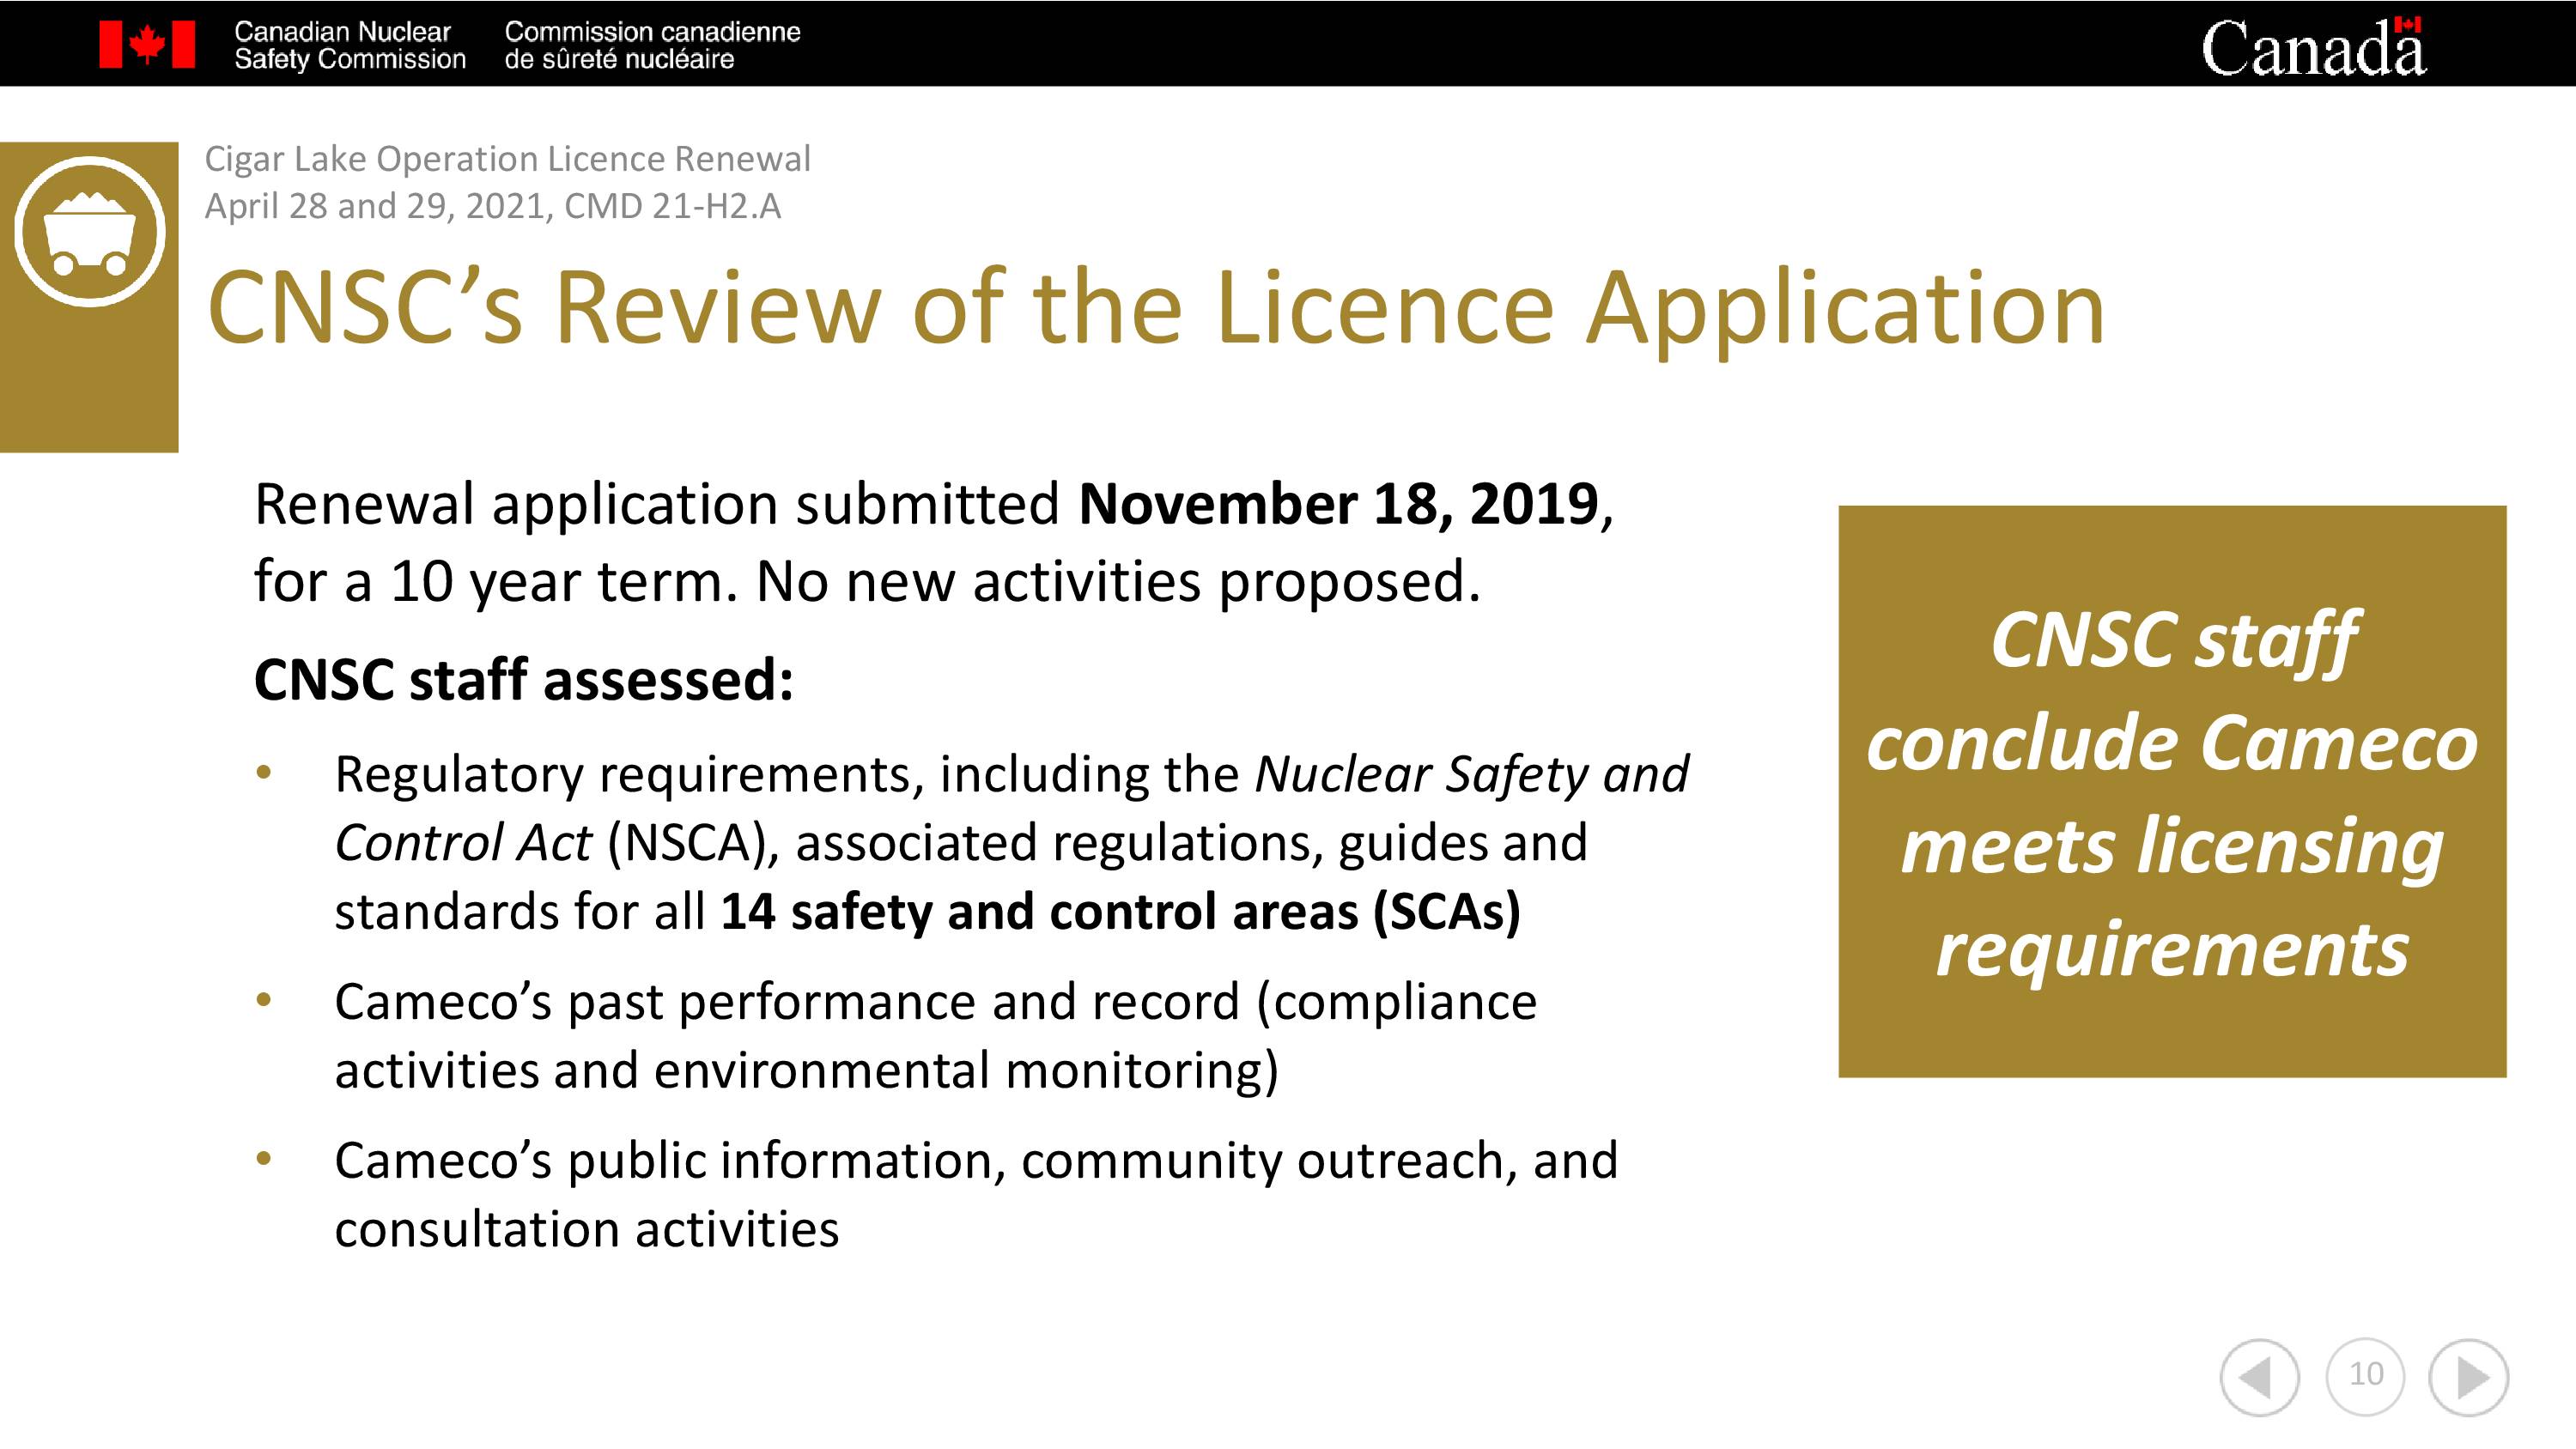Go to the next slide arrow
Viewport: 2576px width, 1449px height.
pyautogui.click(x=2468, y=1377)
